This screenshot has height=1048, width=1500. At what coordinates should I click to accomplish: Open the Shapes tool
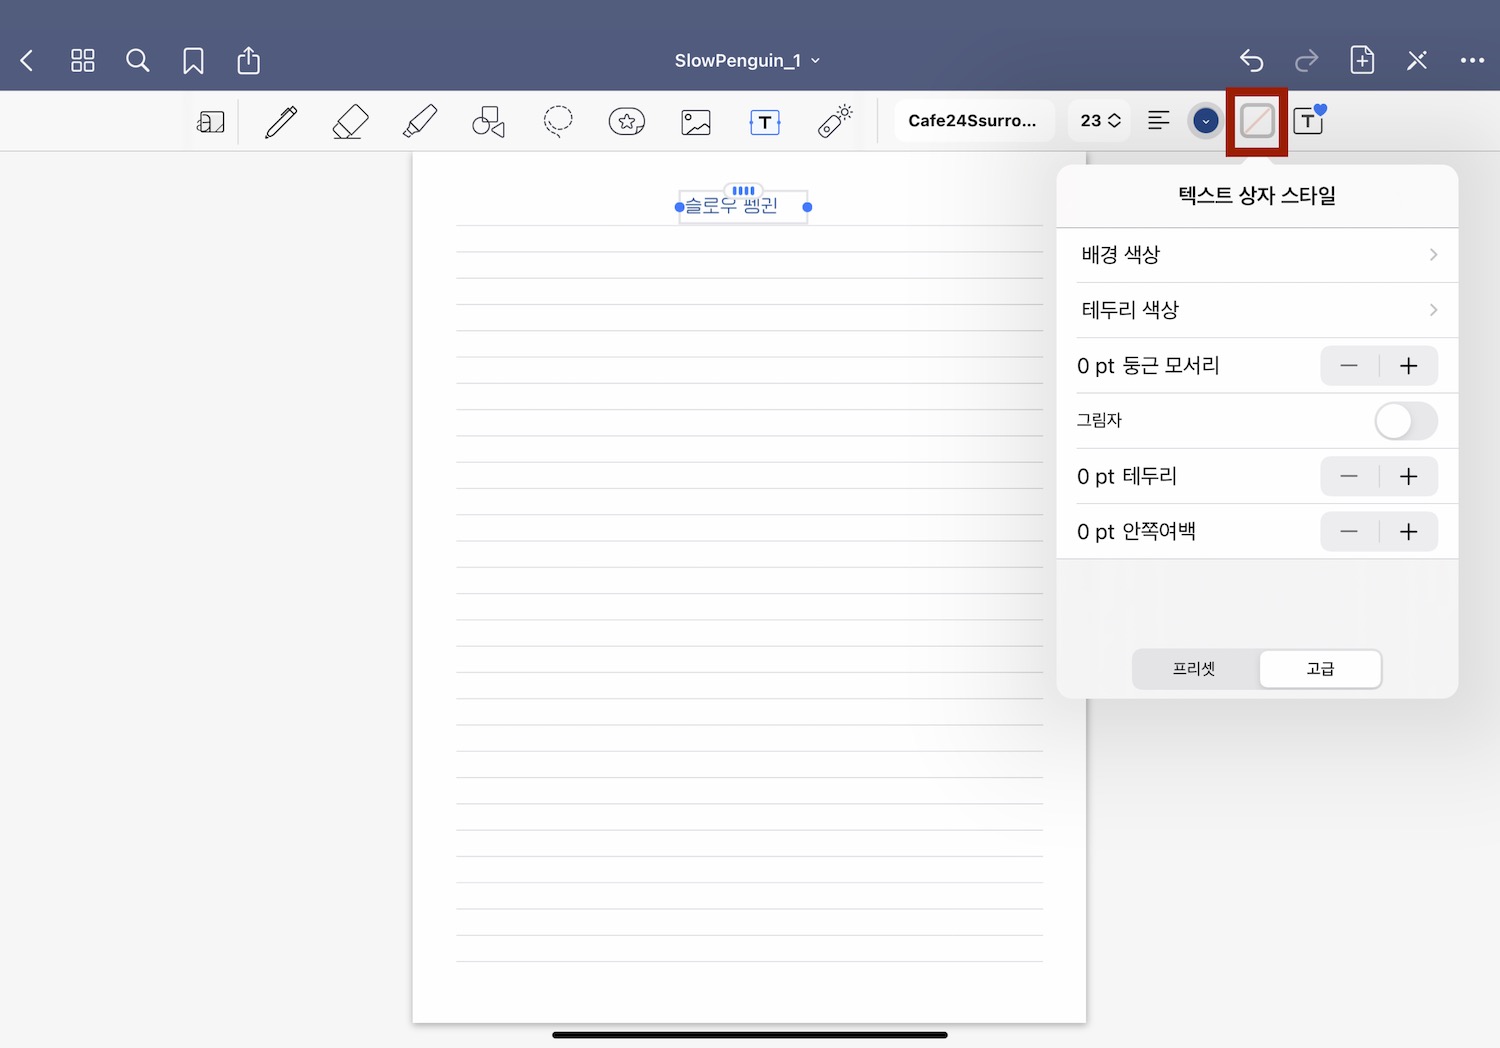487,121
